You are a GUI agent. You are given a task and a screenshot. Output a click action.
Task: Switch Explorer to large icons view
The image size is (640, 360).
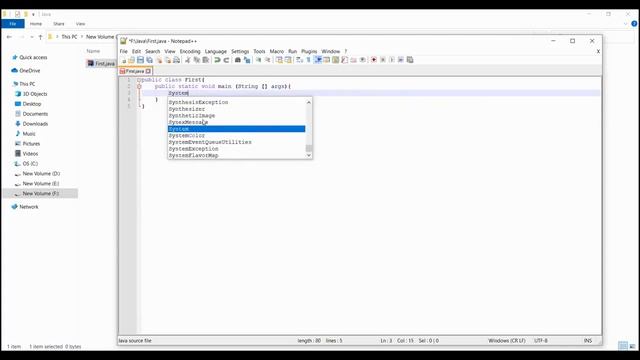pos(632,346)
